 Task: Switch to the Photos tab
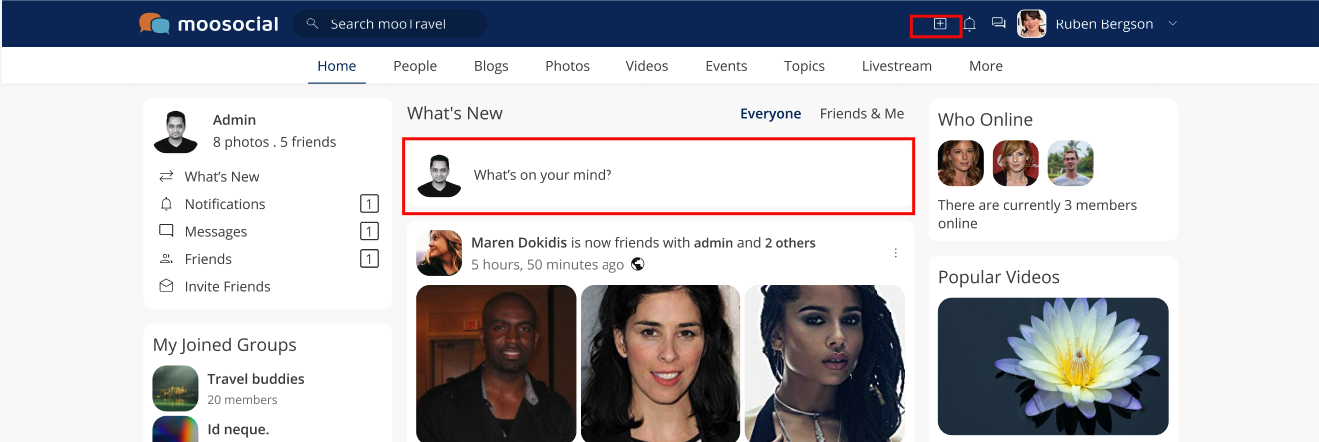point(567,66)
